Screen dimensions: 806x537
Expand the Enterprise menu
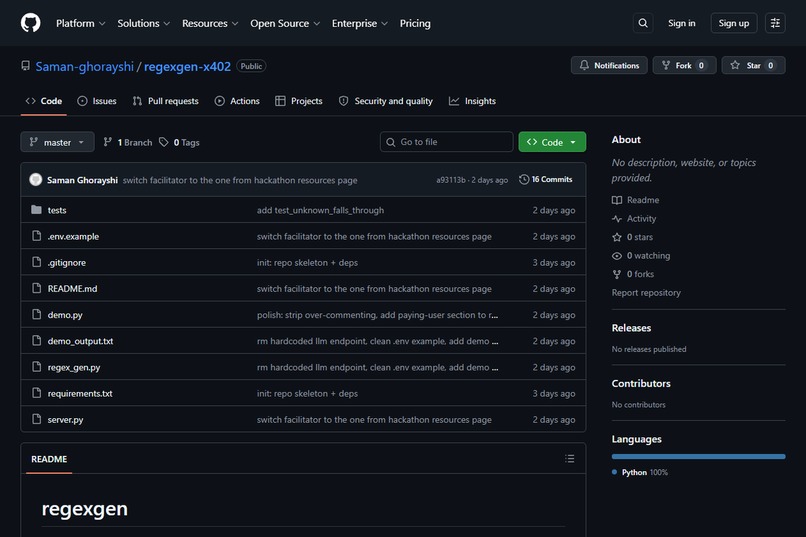[359, 23]
